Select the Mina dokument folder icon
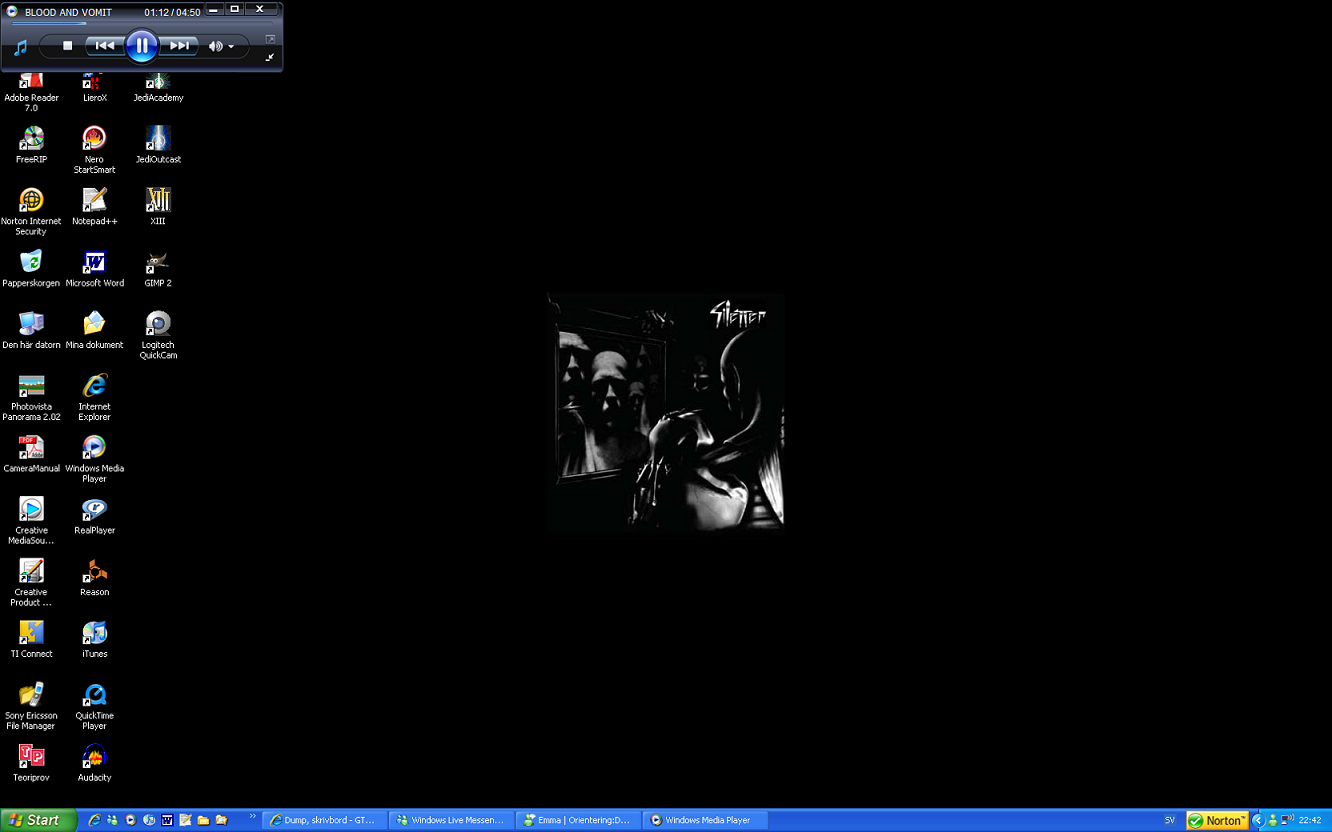The width and height of the screenshot is (1332, 832). coord(94,331)
